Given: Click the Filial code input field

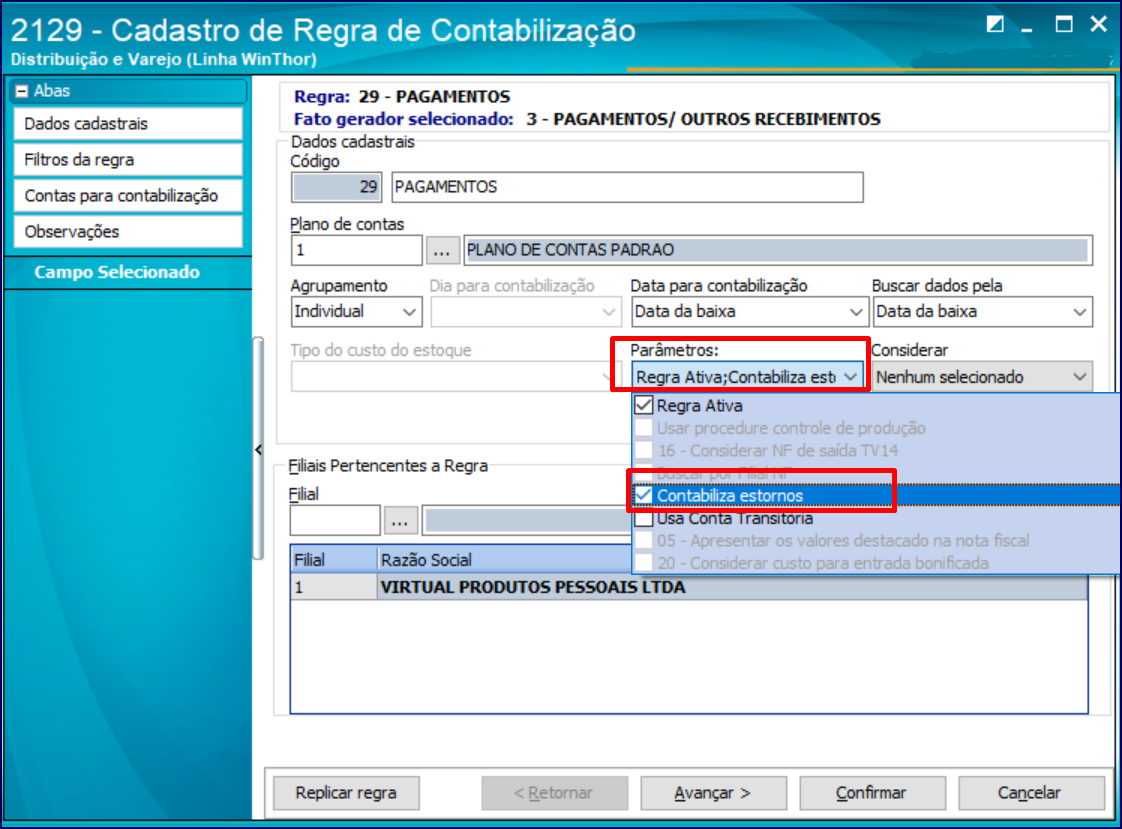Looking at the screenshot, I should tap(335, 521).
